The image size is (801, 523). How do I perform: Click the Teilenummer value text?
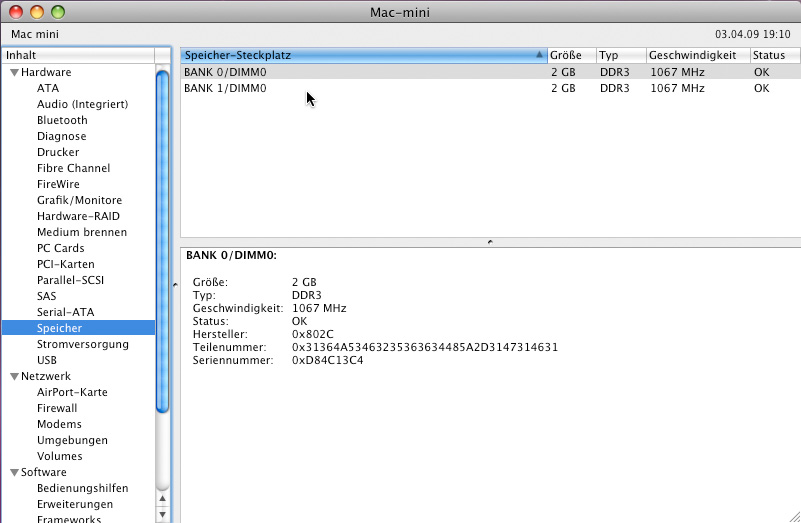click(425, 347)
